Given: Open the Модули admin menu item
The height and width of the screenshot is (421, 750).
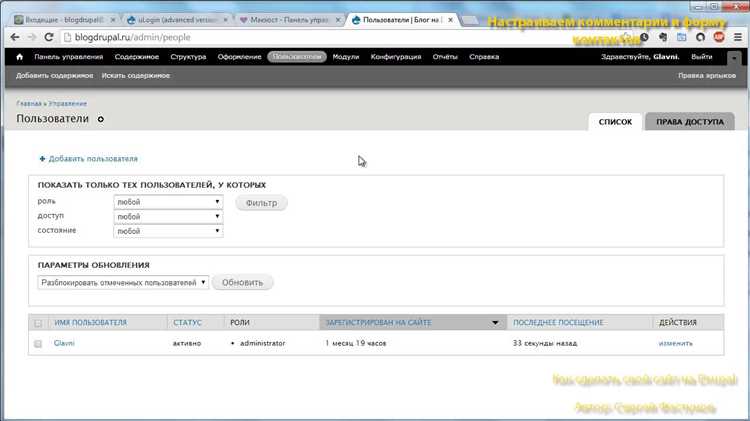Looking at the screenshot, I should (x=346, y=57).
